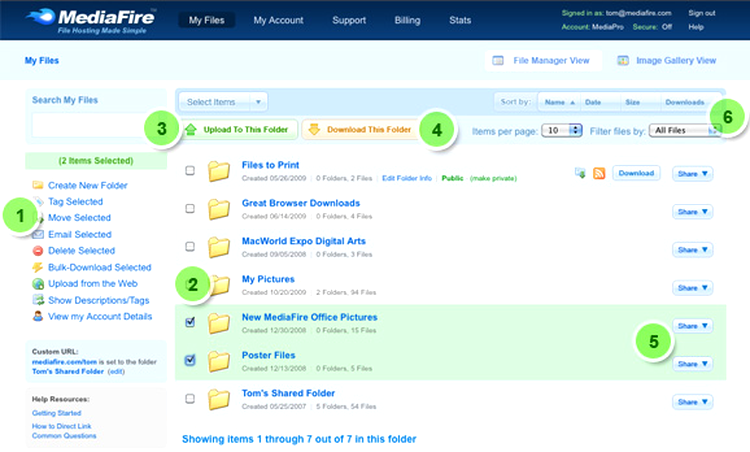Viewport: 750px width, 452px height.
Task: Open Share dropdown for Files to Print
Action: coord(692,174)
